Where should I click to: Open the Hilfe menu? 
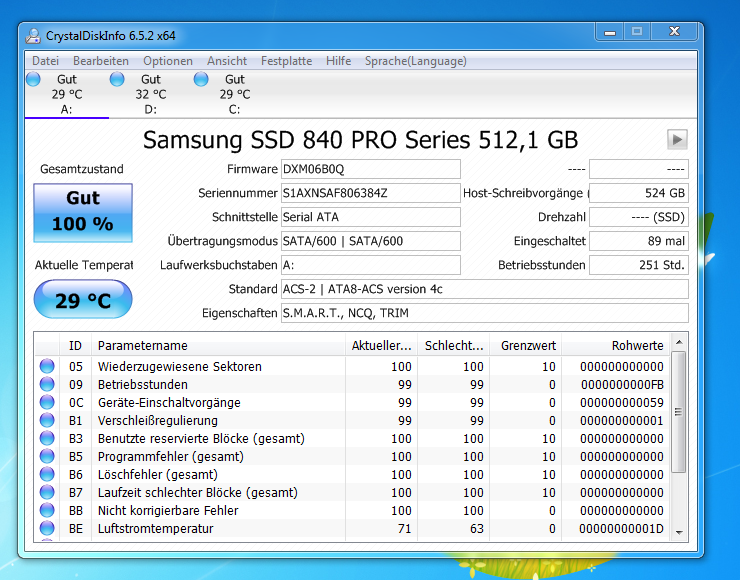pos(338,61)
